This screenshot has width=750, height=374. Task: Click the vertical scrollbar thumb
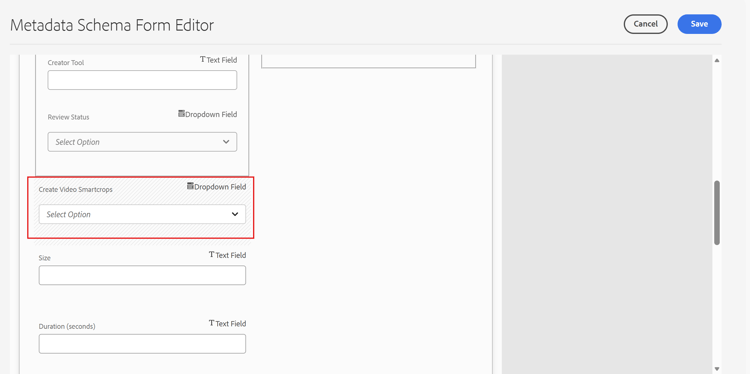[717, 213]
